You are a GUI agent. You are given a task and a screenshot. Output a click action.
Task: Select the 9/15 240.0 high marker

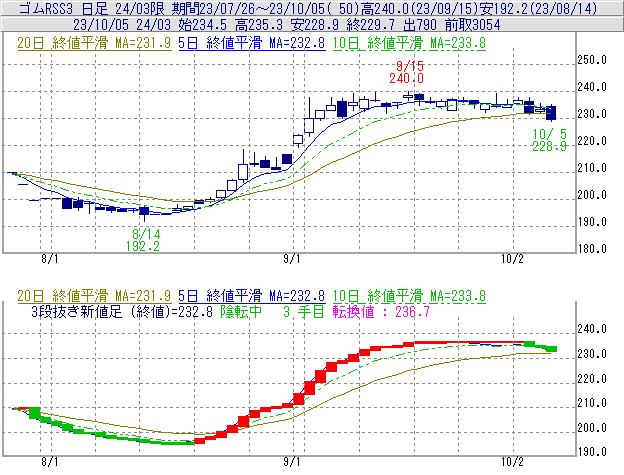[x=407, y=72]
